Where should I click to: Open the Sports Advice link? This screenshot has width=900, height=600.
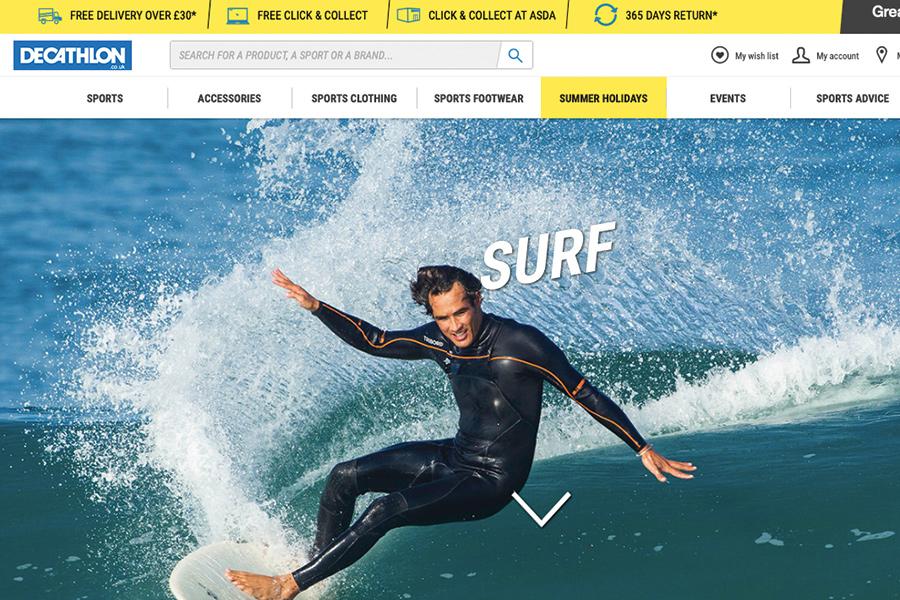pyautogui.click(x=852, y=98)
